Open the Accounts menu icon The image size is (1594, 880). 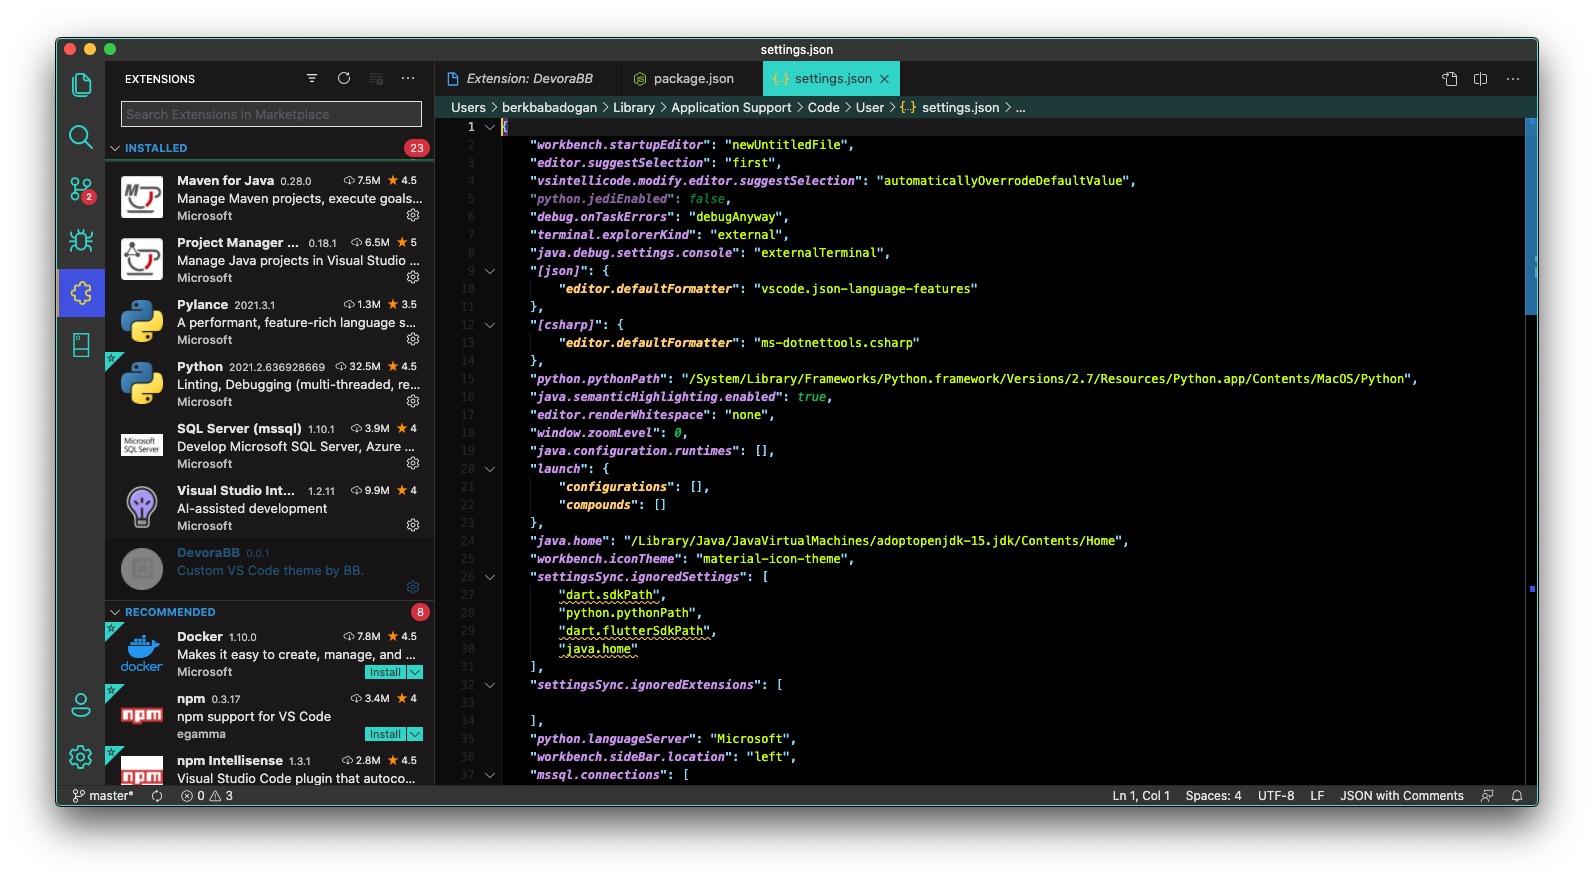(81, 705)
